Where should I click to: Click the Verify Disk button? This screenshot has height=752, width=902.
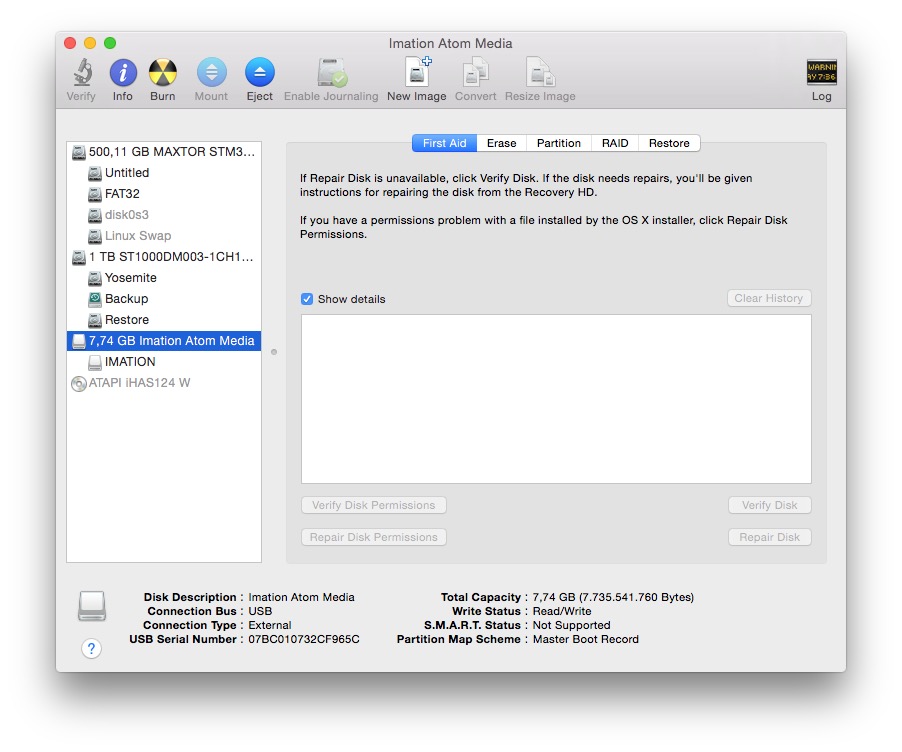click(769, 505)
